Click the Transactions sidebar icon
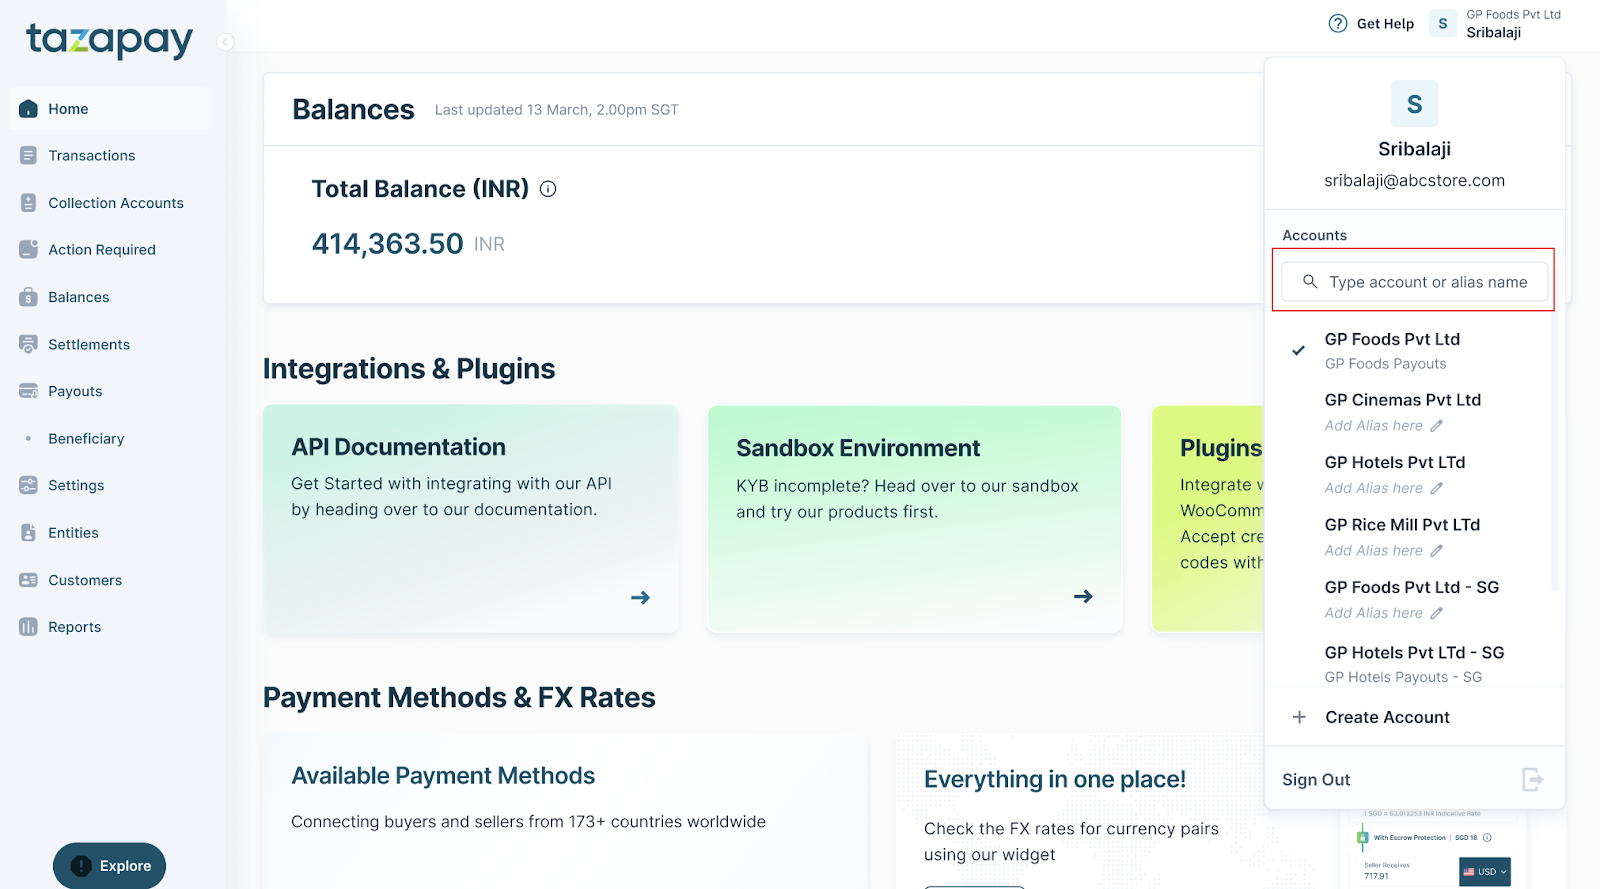Viewport: 1600px width, 889px height. (x=28, y=156)
